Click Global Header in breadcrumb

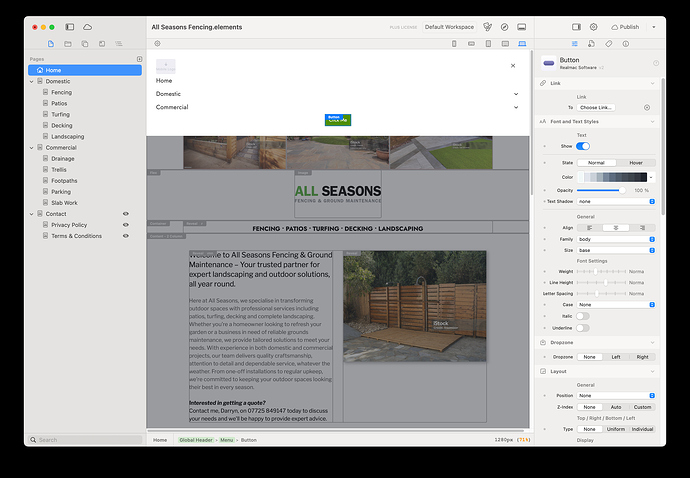click(x=196, y=440)
